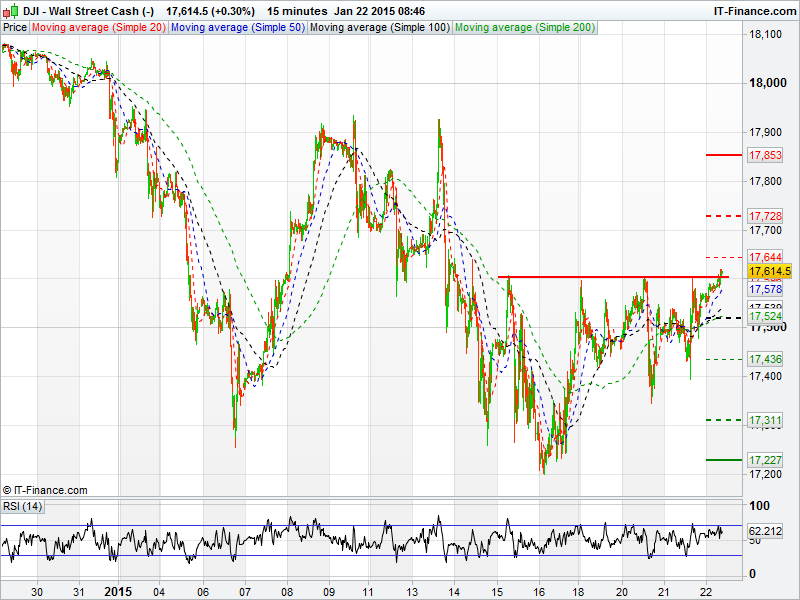The image size is (800, 600).
Task: Click the yellow current price tag 17,614.5
Action: pyautogui.click(x=771, y=271)
